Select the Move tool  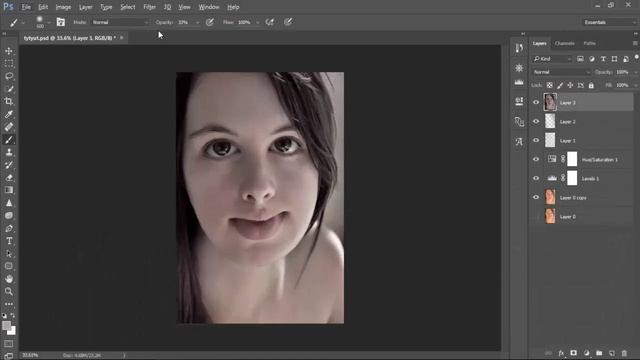9,51
